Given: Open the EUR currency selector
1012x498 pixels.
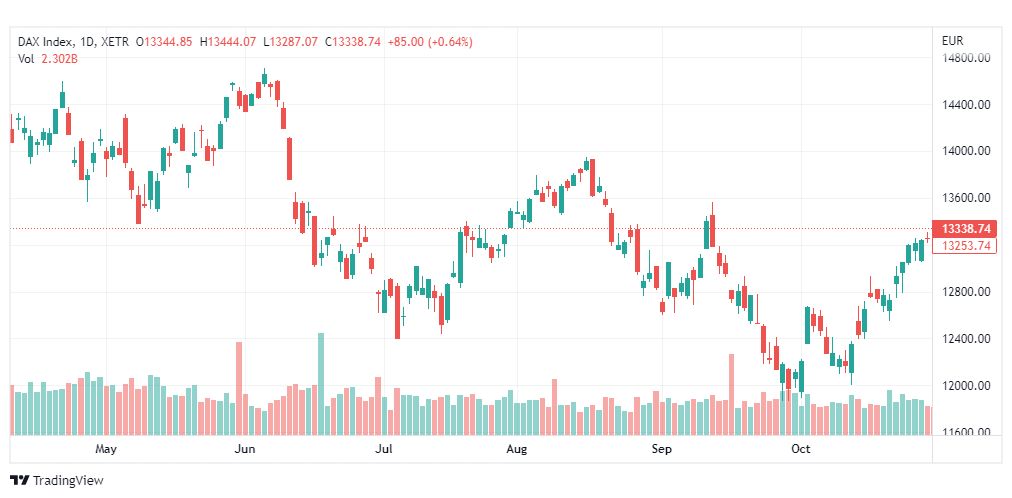Looking at the screenshot, I should pos(952,41).
